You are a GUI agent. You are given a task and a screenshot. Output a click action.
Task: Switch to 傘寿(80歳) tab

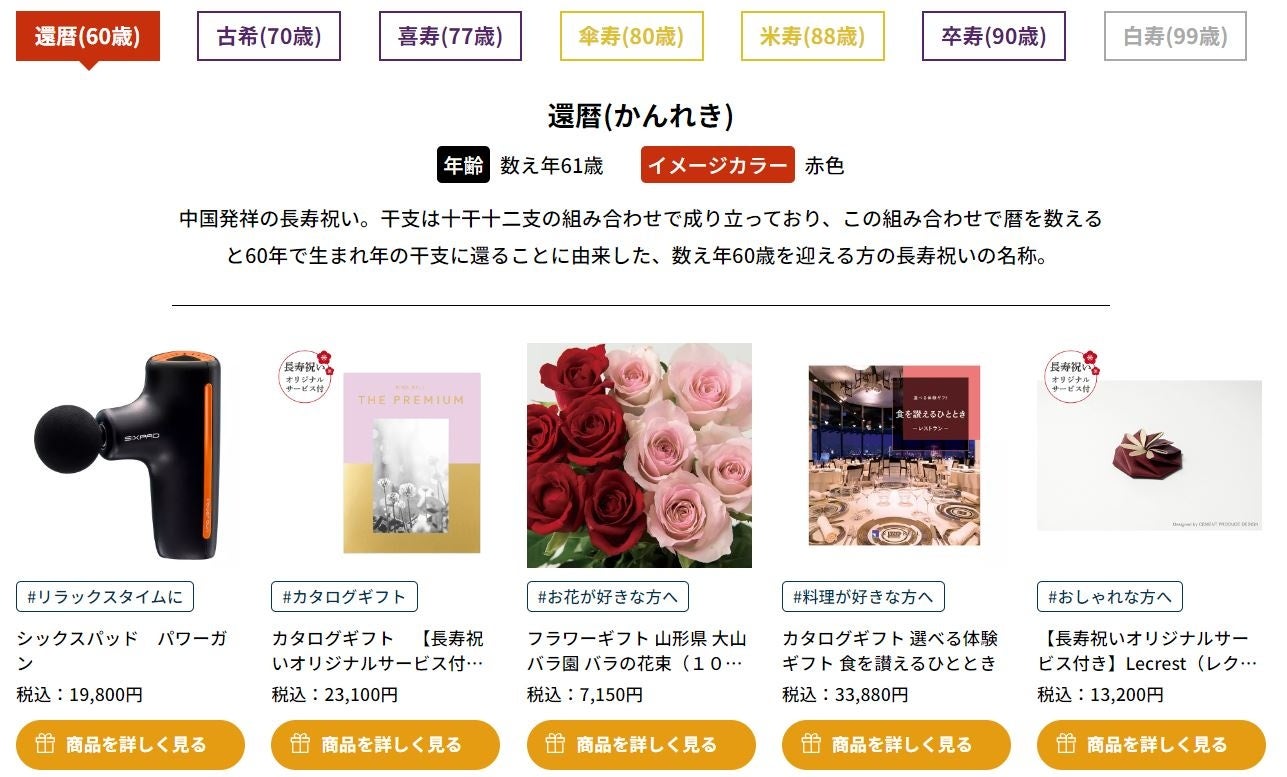click(631, 37)
